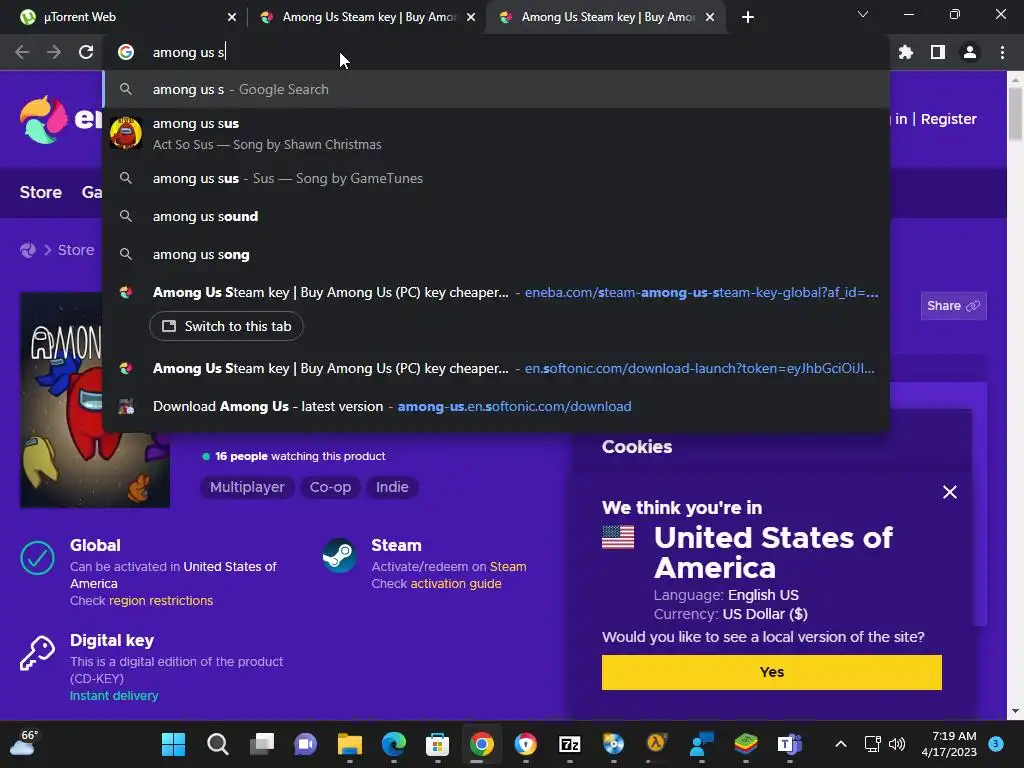1024x768 pixels.
Task: Expand the tab search chevron
Action: coord(863,14)
